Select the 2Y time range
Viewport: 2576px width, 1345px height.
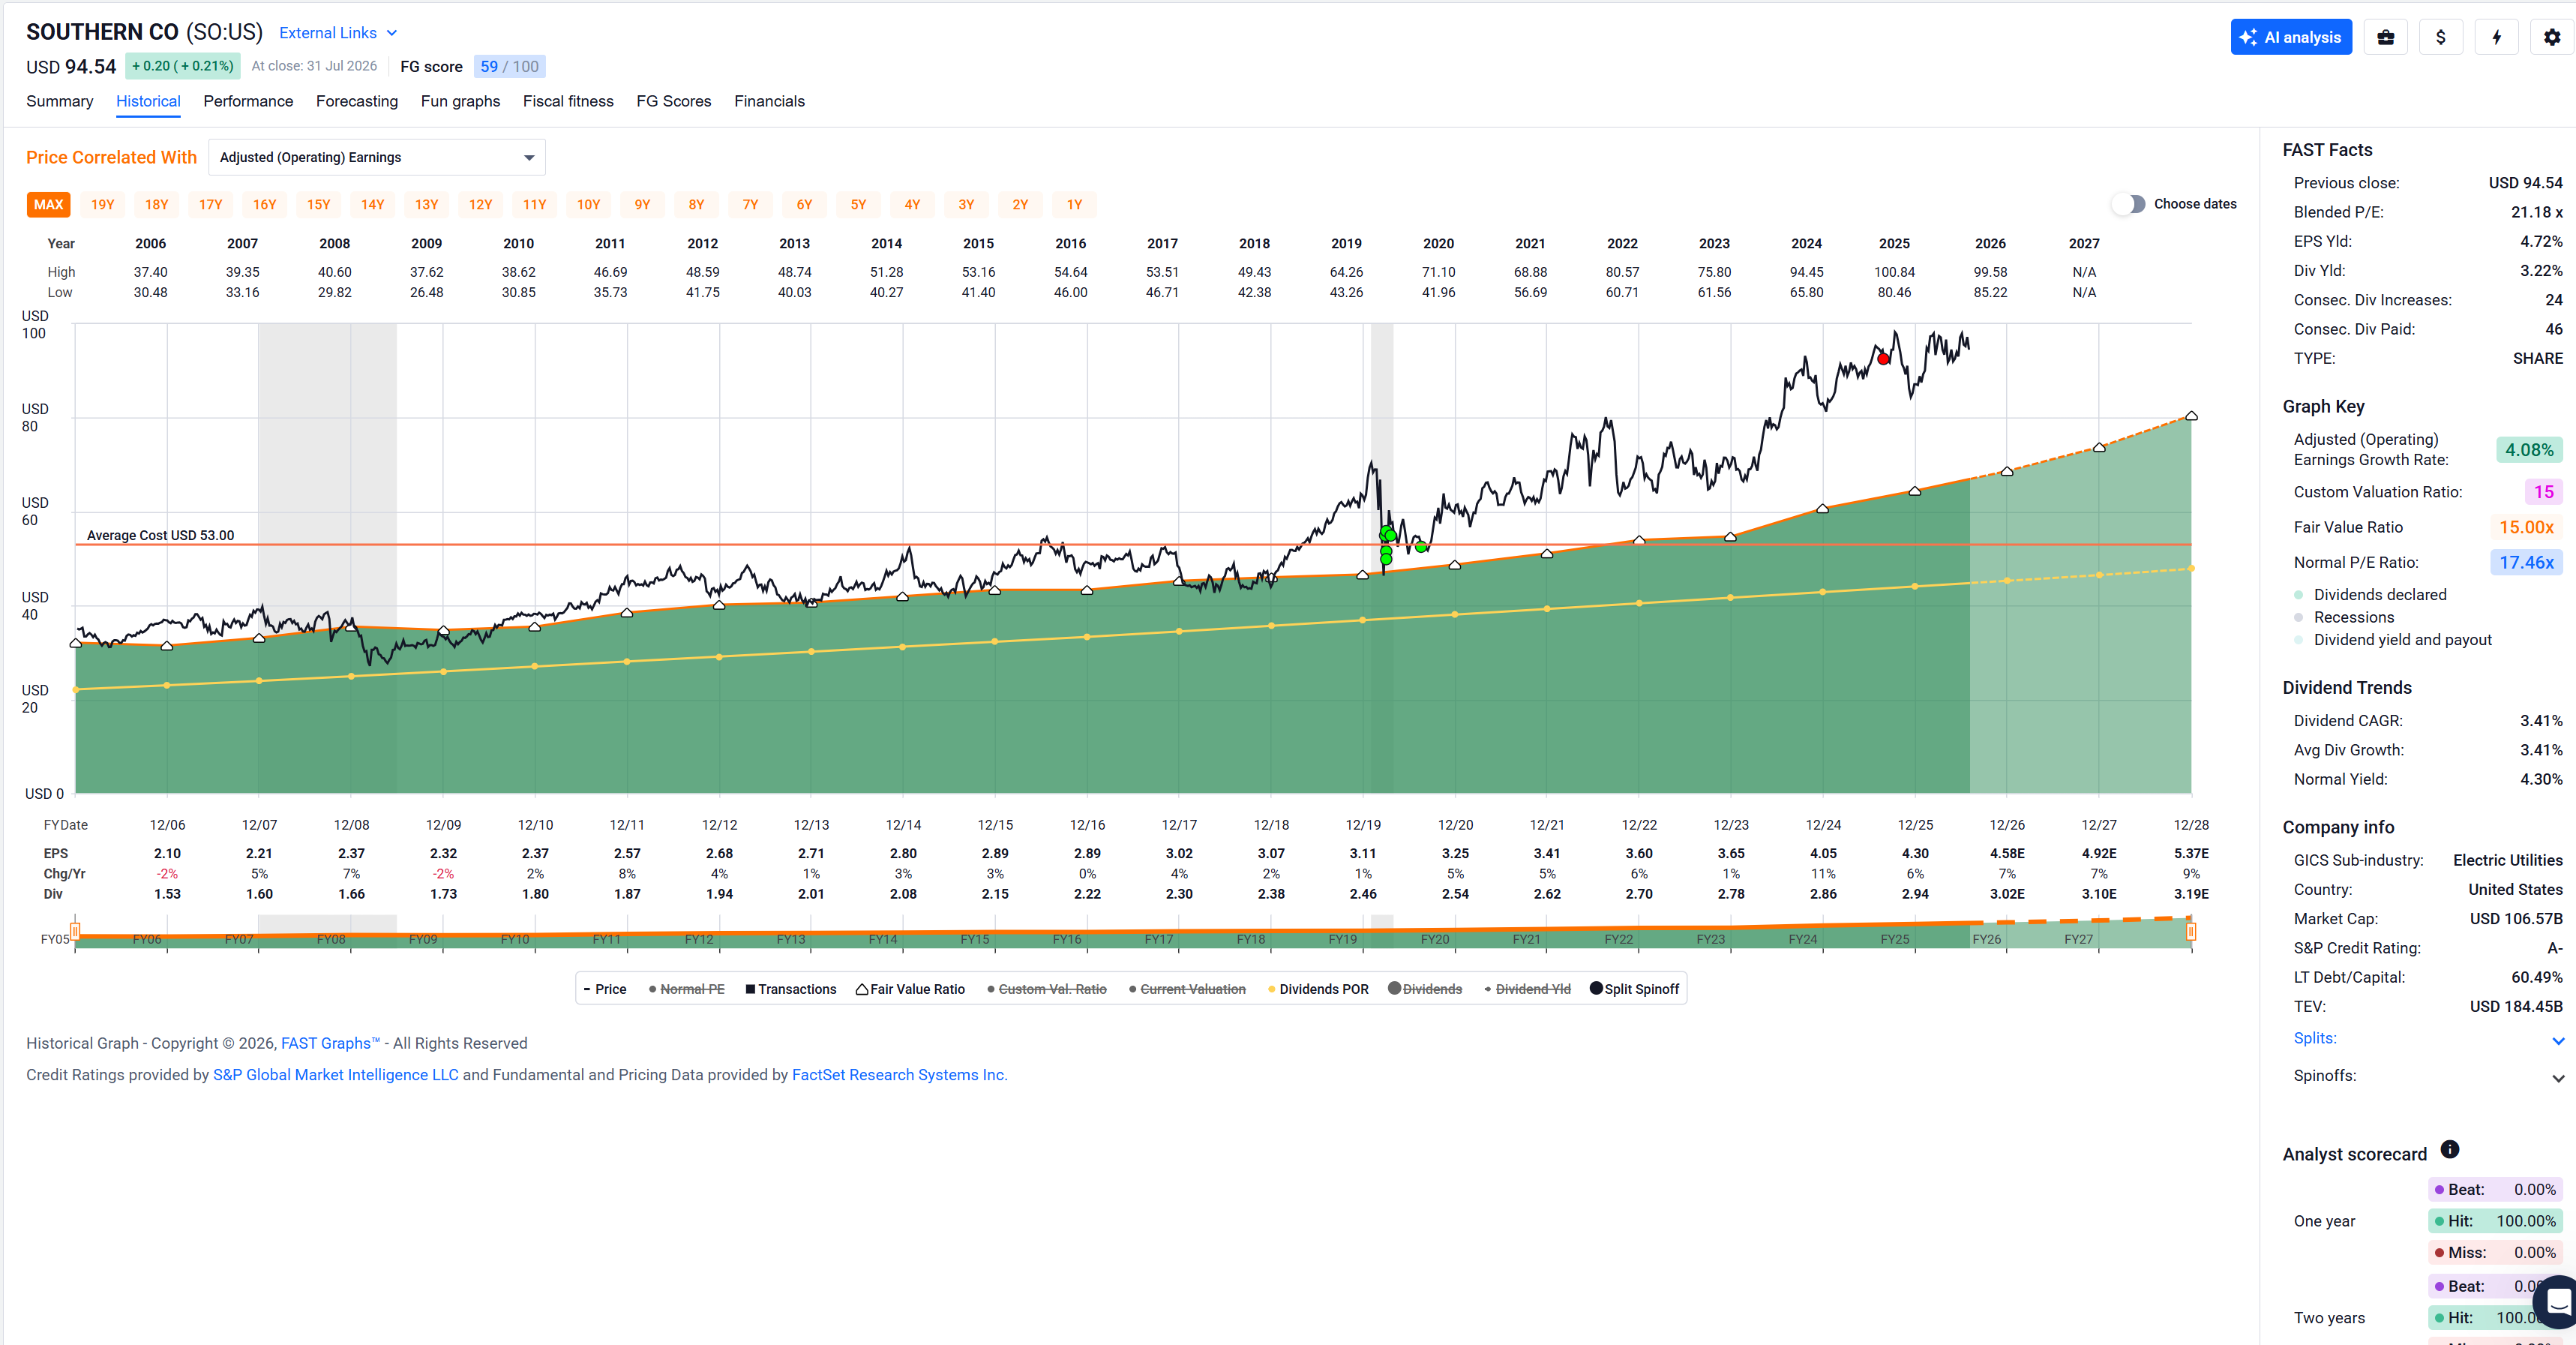1020,205
